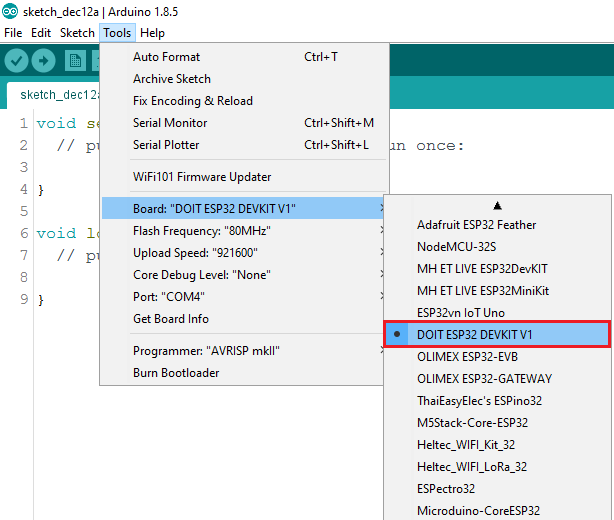
Task: Click Get Board Info
Action: coord(171,319)
